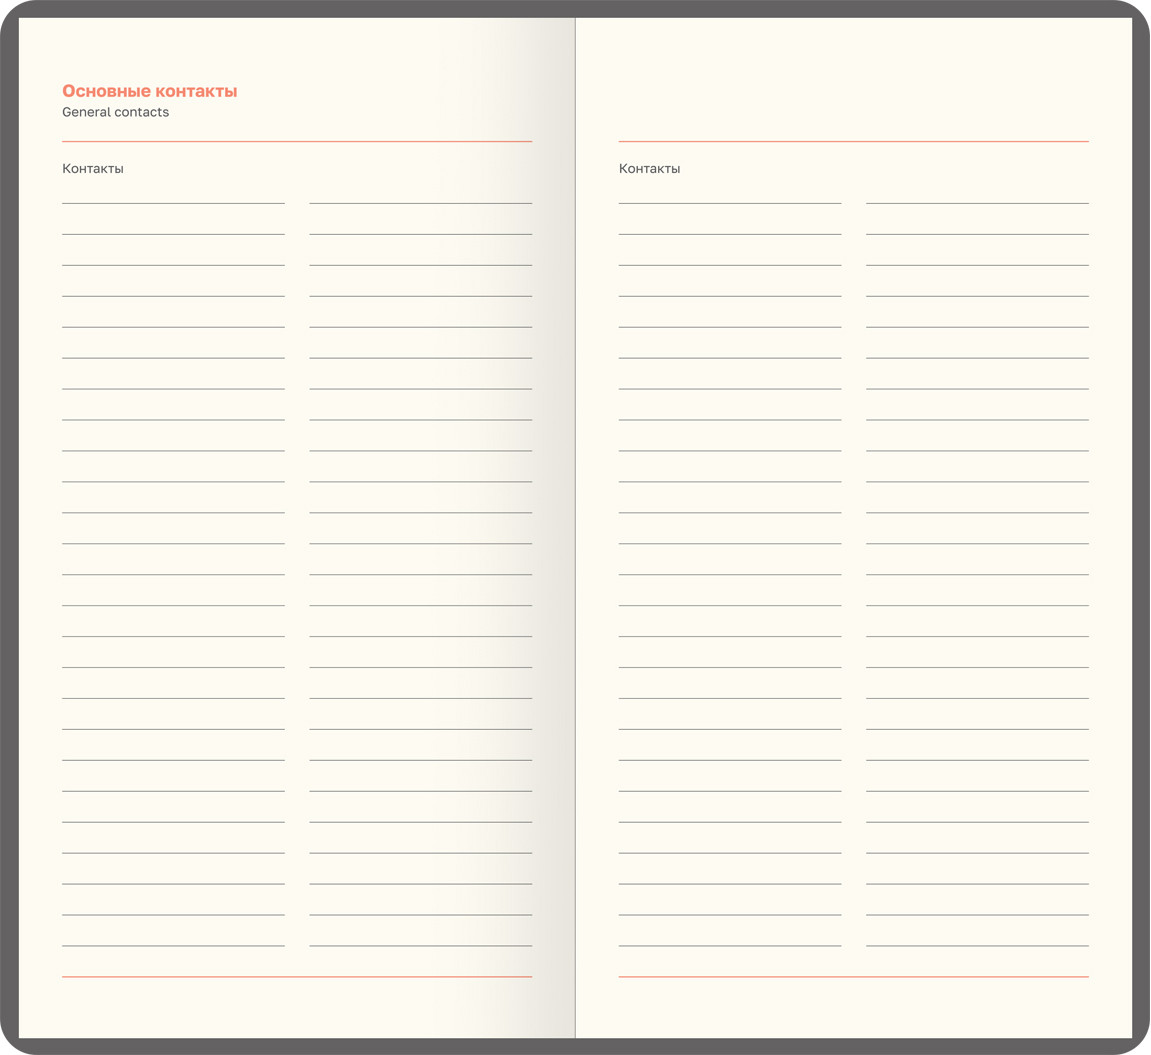1151x1055 pixels.
Task: Click second writing line, left page first column
Action: click(173, 234)
